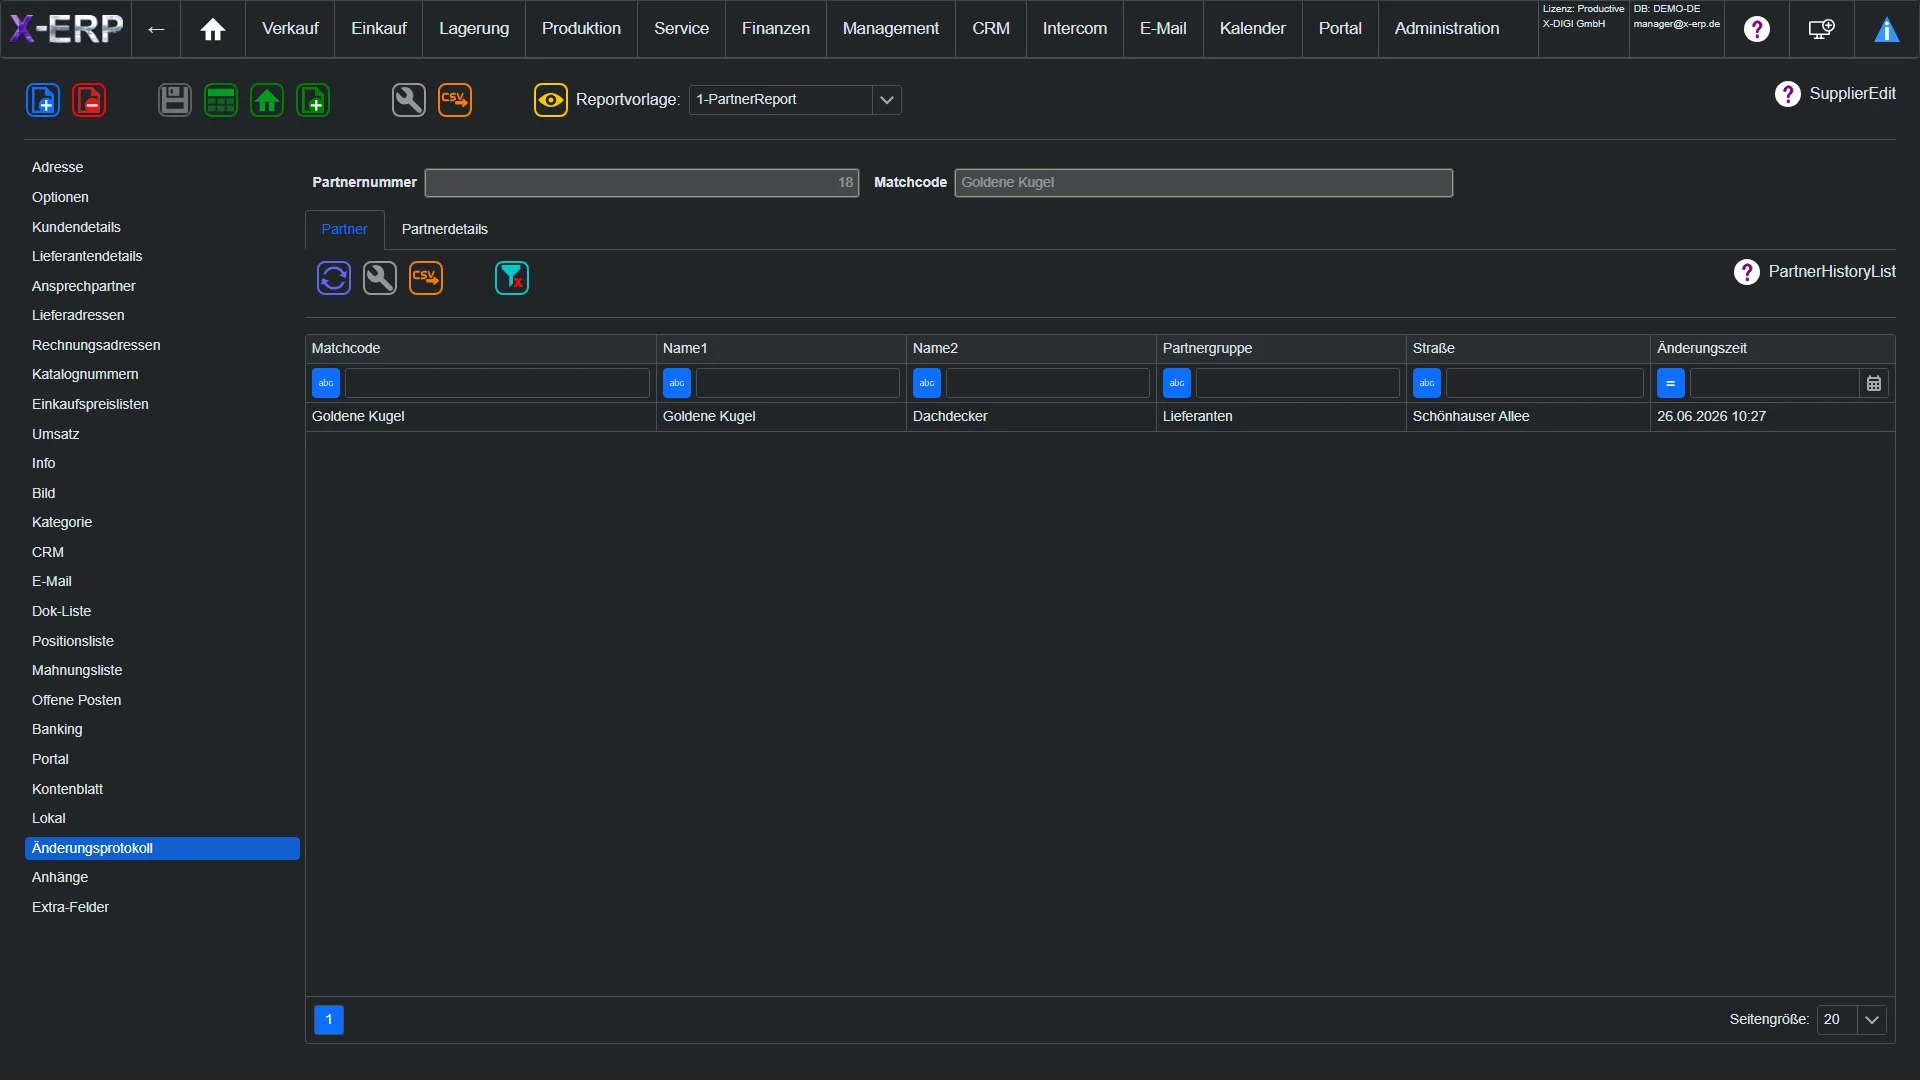Click the green table list icon

click(221, 100)
